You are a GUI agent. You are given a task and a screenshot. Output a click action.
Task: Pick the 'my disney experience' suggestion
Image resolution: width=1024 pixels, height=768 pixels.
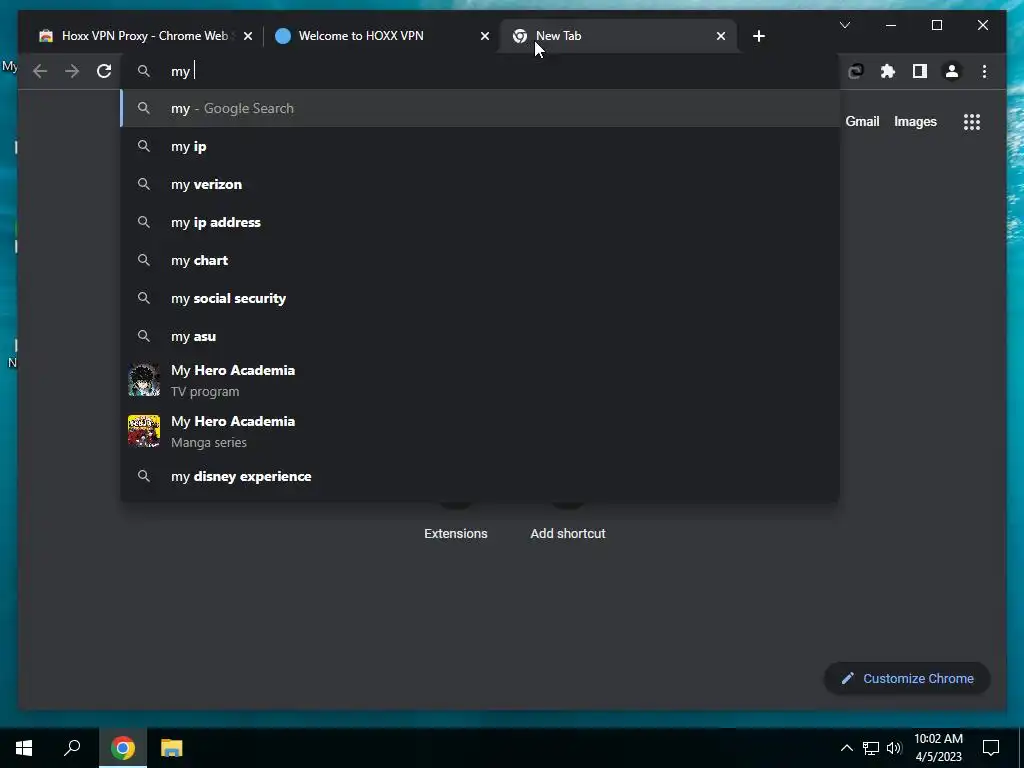click(x=480, y=476)
